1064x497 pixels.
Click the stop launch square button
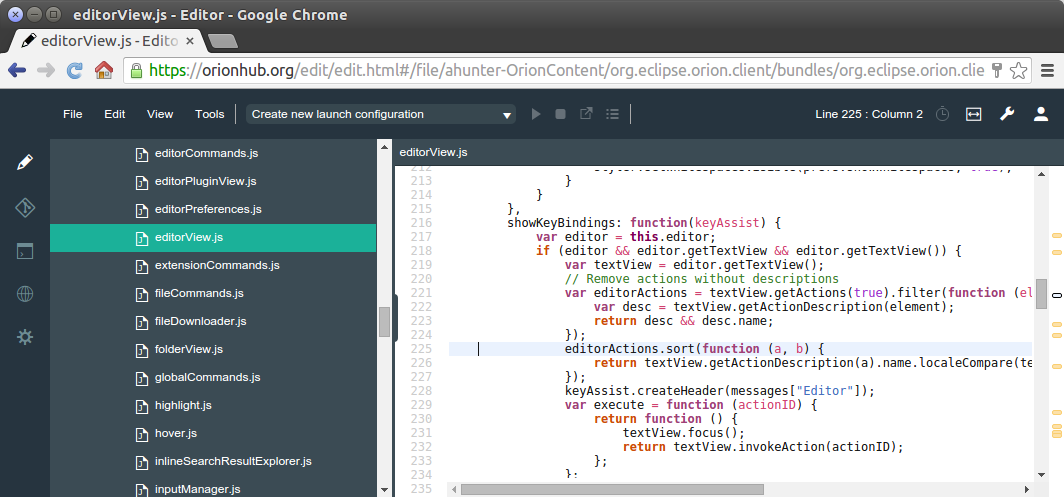[x=560, y=114]
